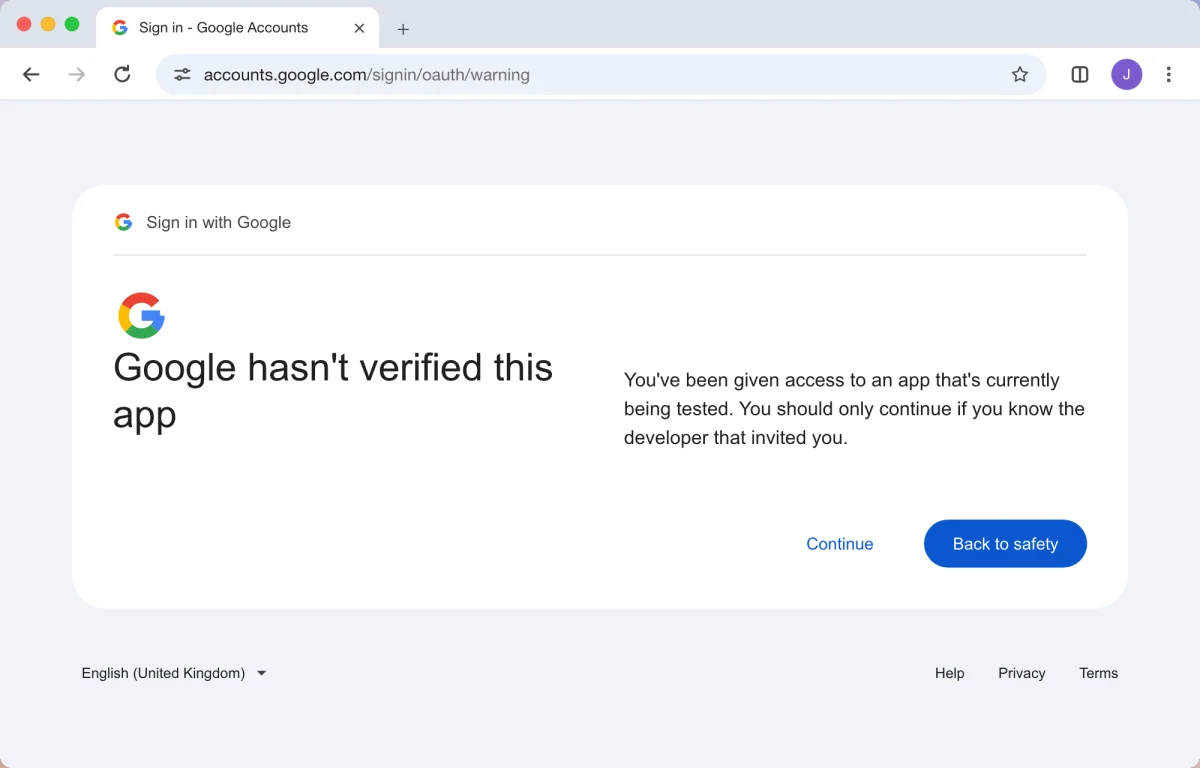
Task: Click the "Google hasn't verified this app" heading
Action: tap(333, 390)
